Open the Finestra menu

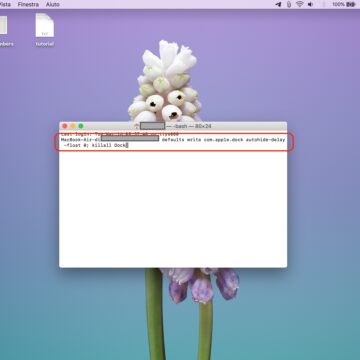click(x=28, y=4)
